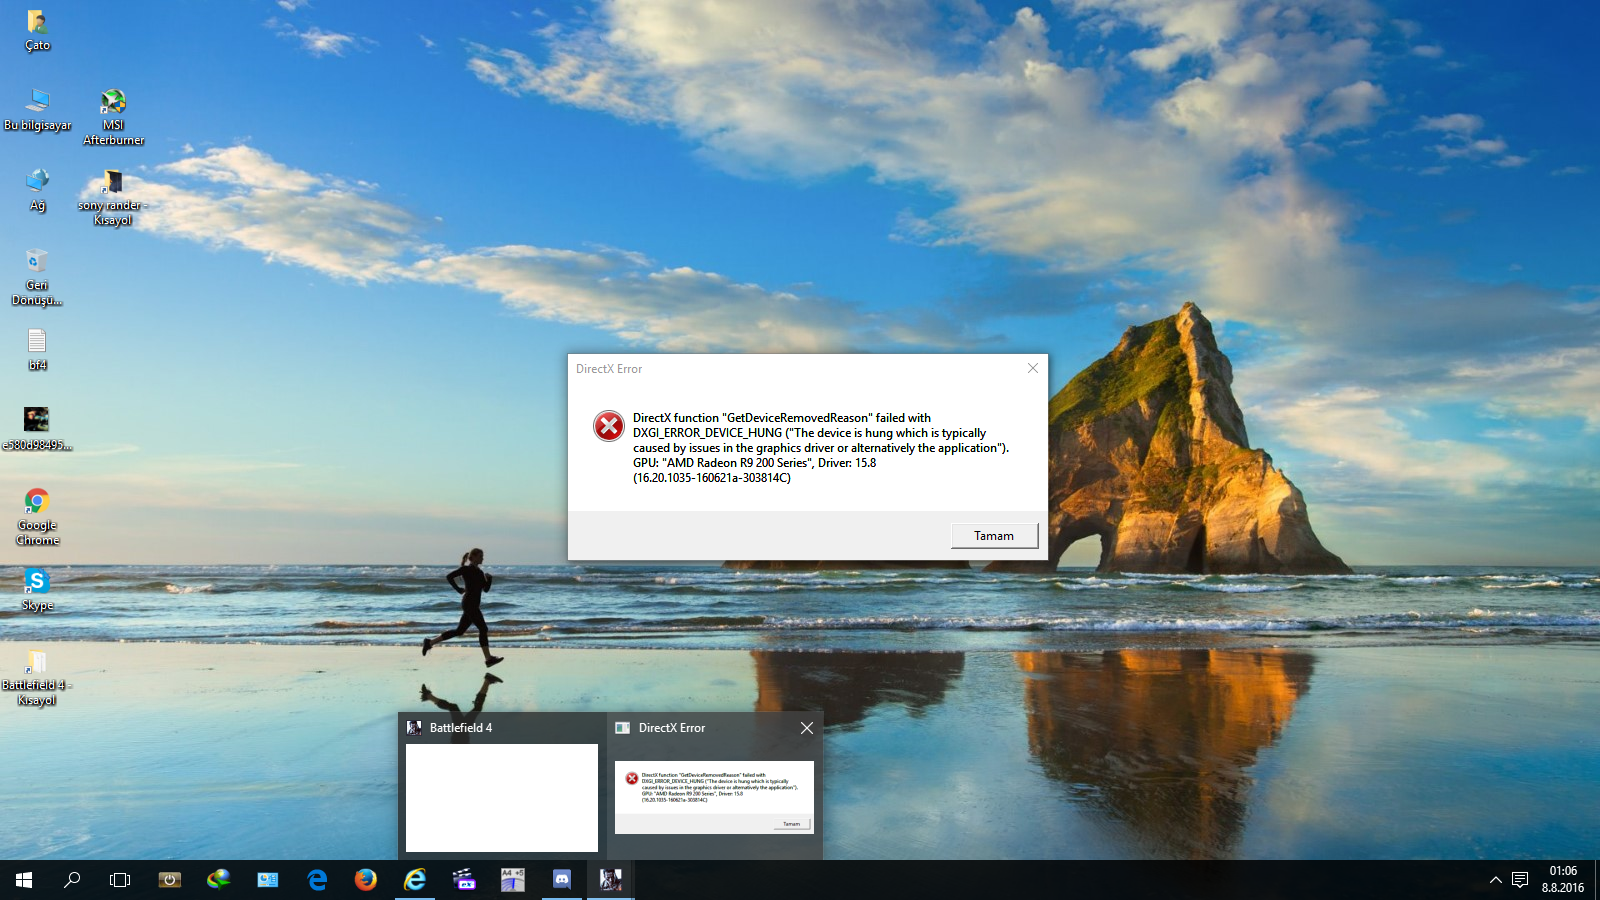Select the Skype desktop icon
Viewport: 1600px width, 900px height.
(37, 590)
